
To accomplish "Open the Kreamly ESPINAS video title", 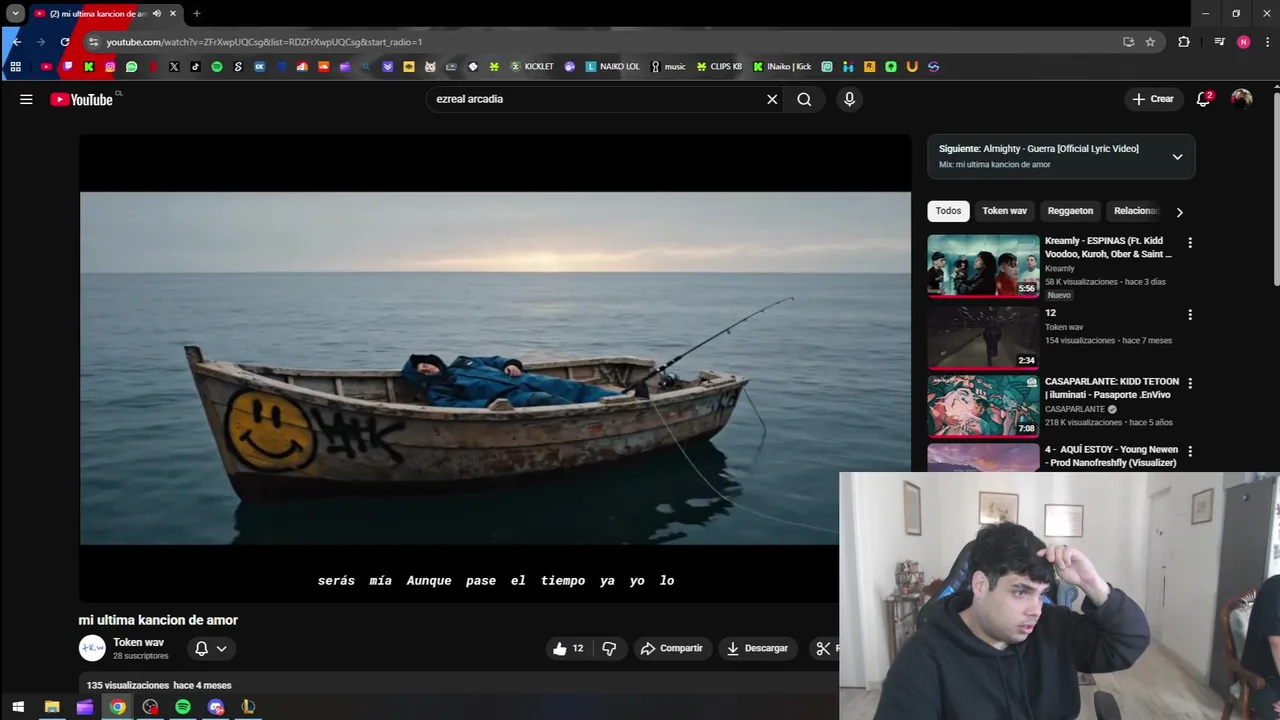I will 1108,247.
